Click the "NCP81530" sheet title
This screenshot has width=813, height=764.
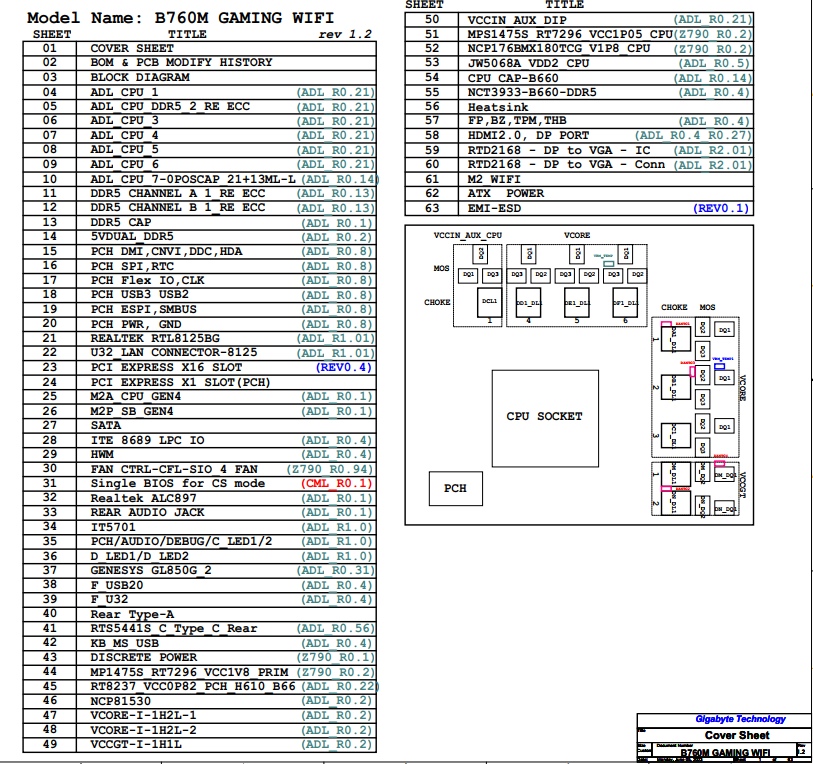pyautogui.click(x=120, y=701)
